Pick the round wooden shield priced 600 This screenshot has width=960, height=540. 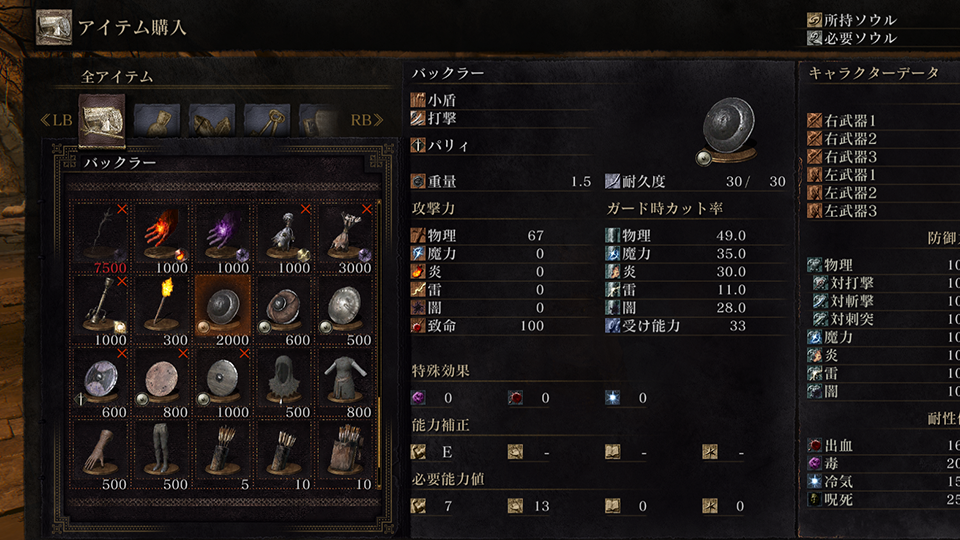tap(284, 311)
